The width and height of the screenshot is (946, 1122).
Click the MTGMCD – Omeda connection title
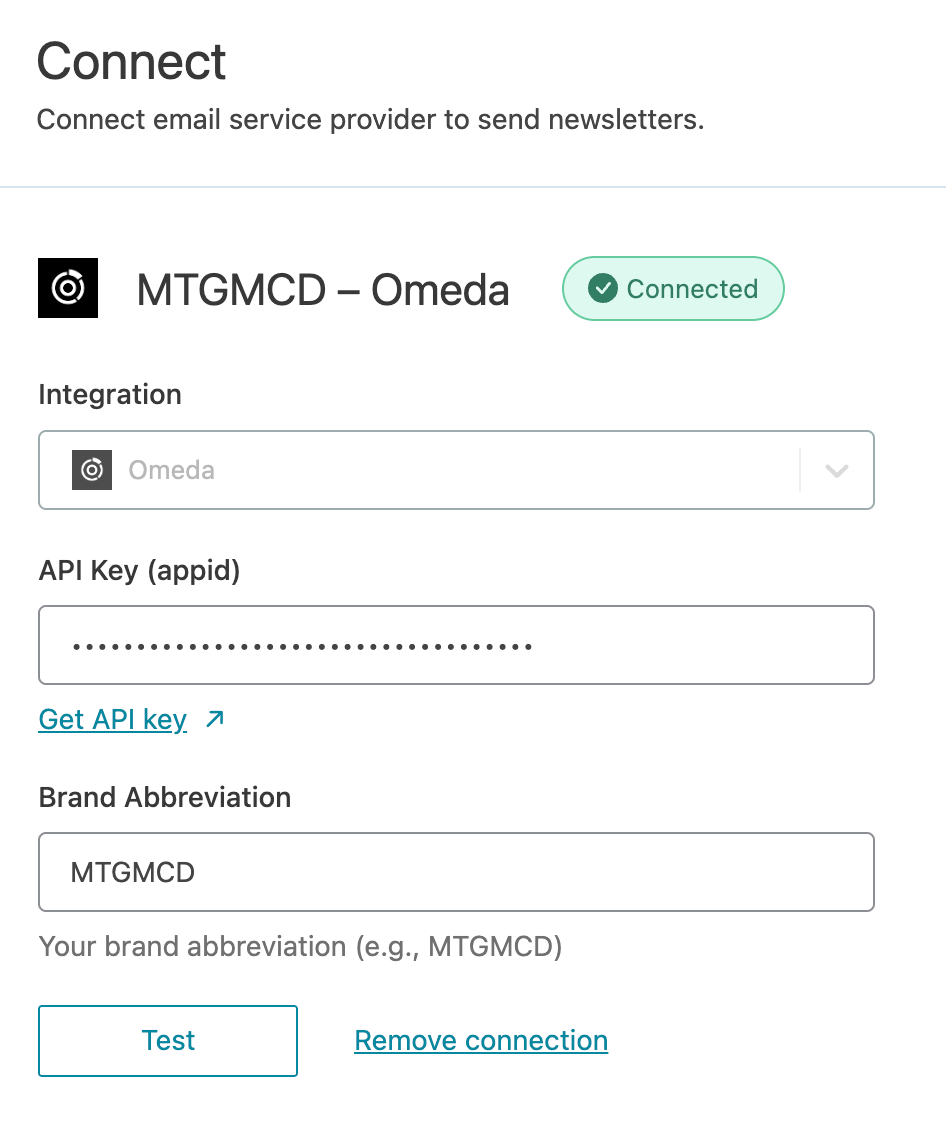[323, 290]
